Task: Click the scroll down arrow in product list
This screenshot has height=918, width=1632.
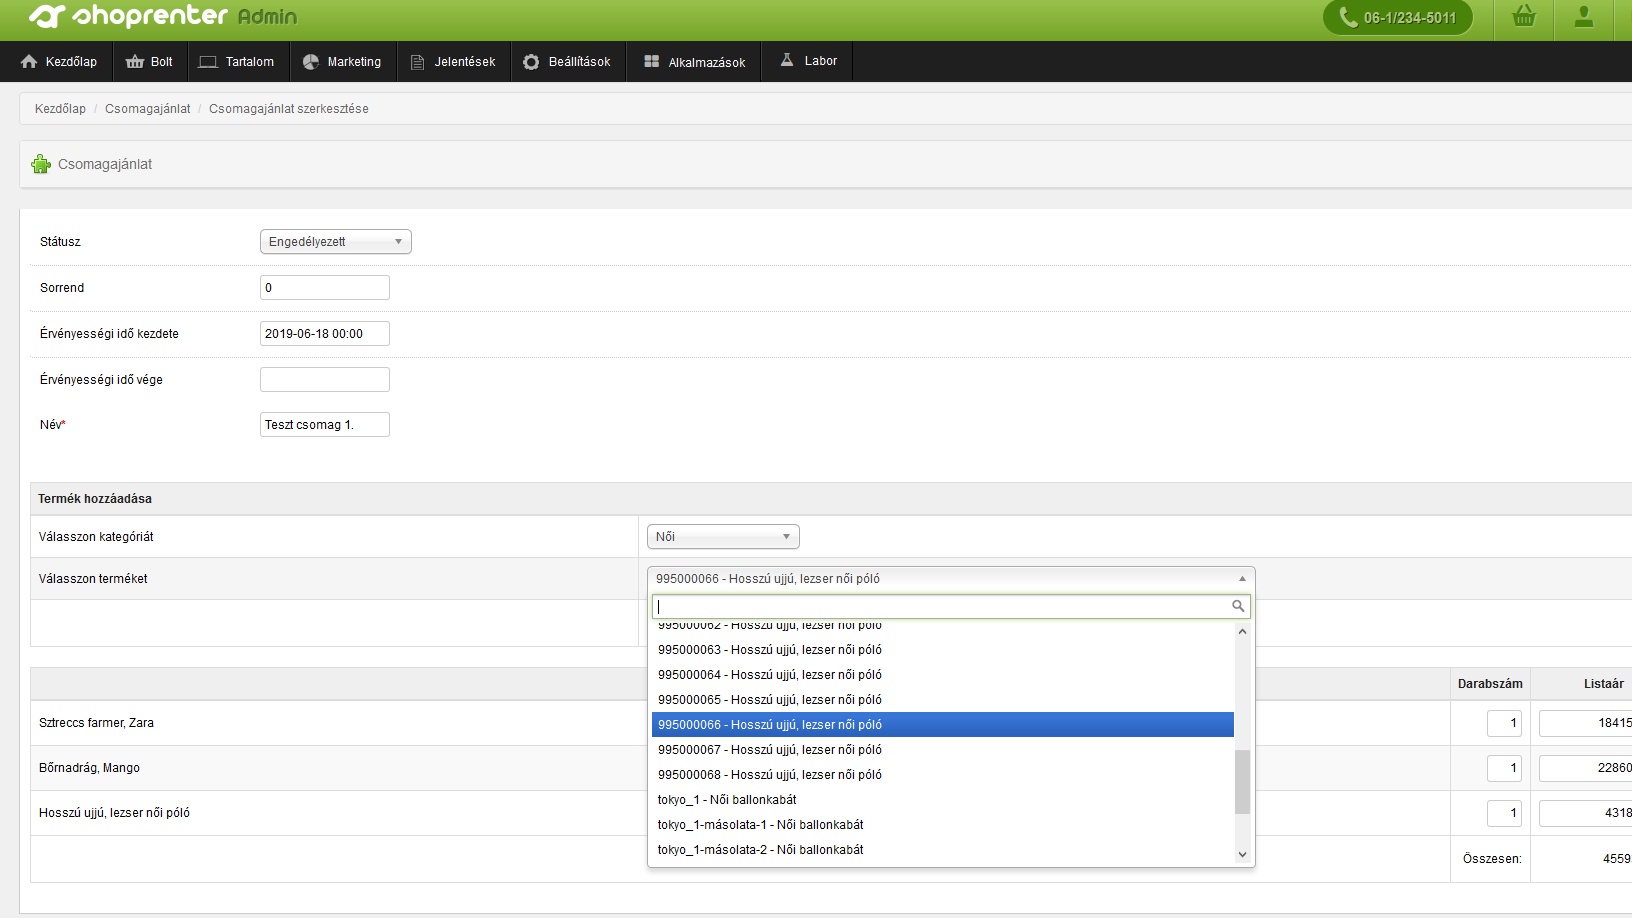Action: (1243, 854)
